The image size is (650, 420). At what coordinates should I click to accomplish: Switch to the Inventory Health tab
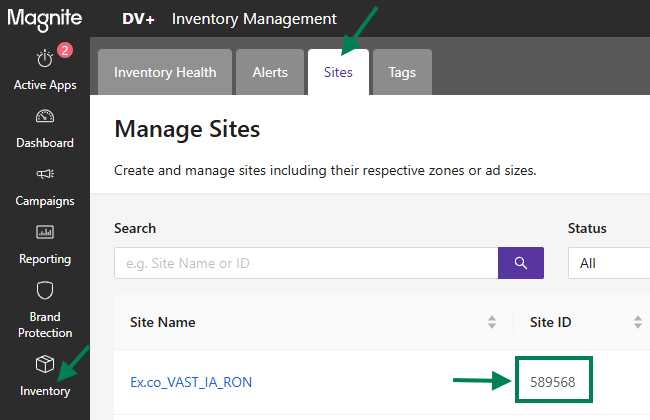(x=165, y=72)
